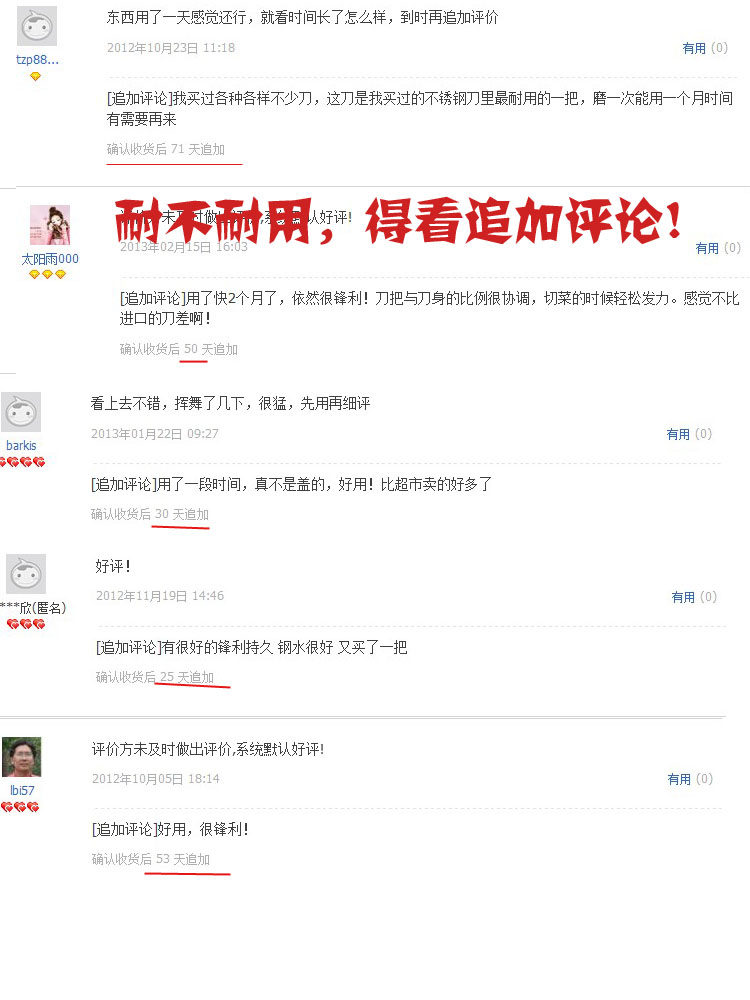Open 太阳雨000 username link
This screenshot has height=1000, width=750.
pyautogui.click(x=50, y=259)
